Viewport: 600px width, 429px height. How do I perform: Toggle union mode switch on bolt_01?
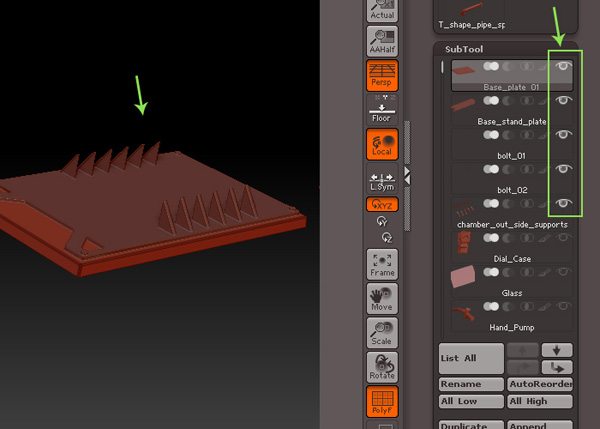click(491, 135)
